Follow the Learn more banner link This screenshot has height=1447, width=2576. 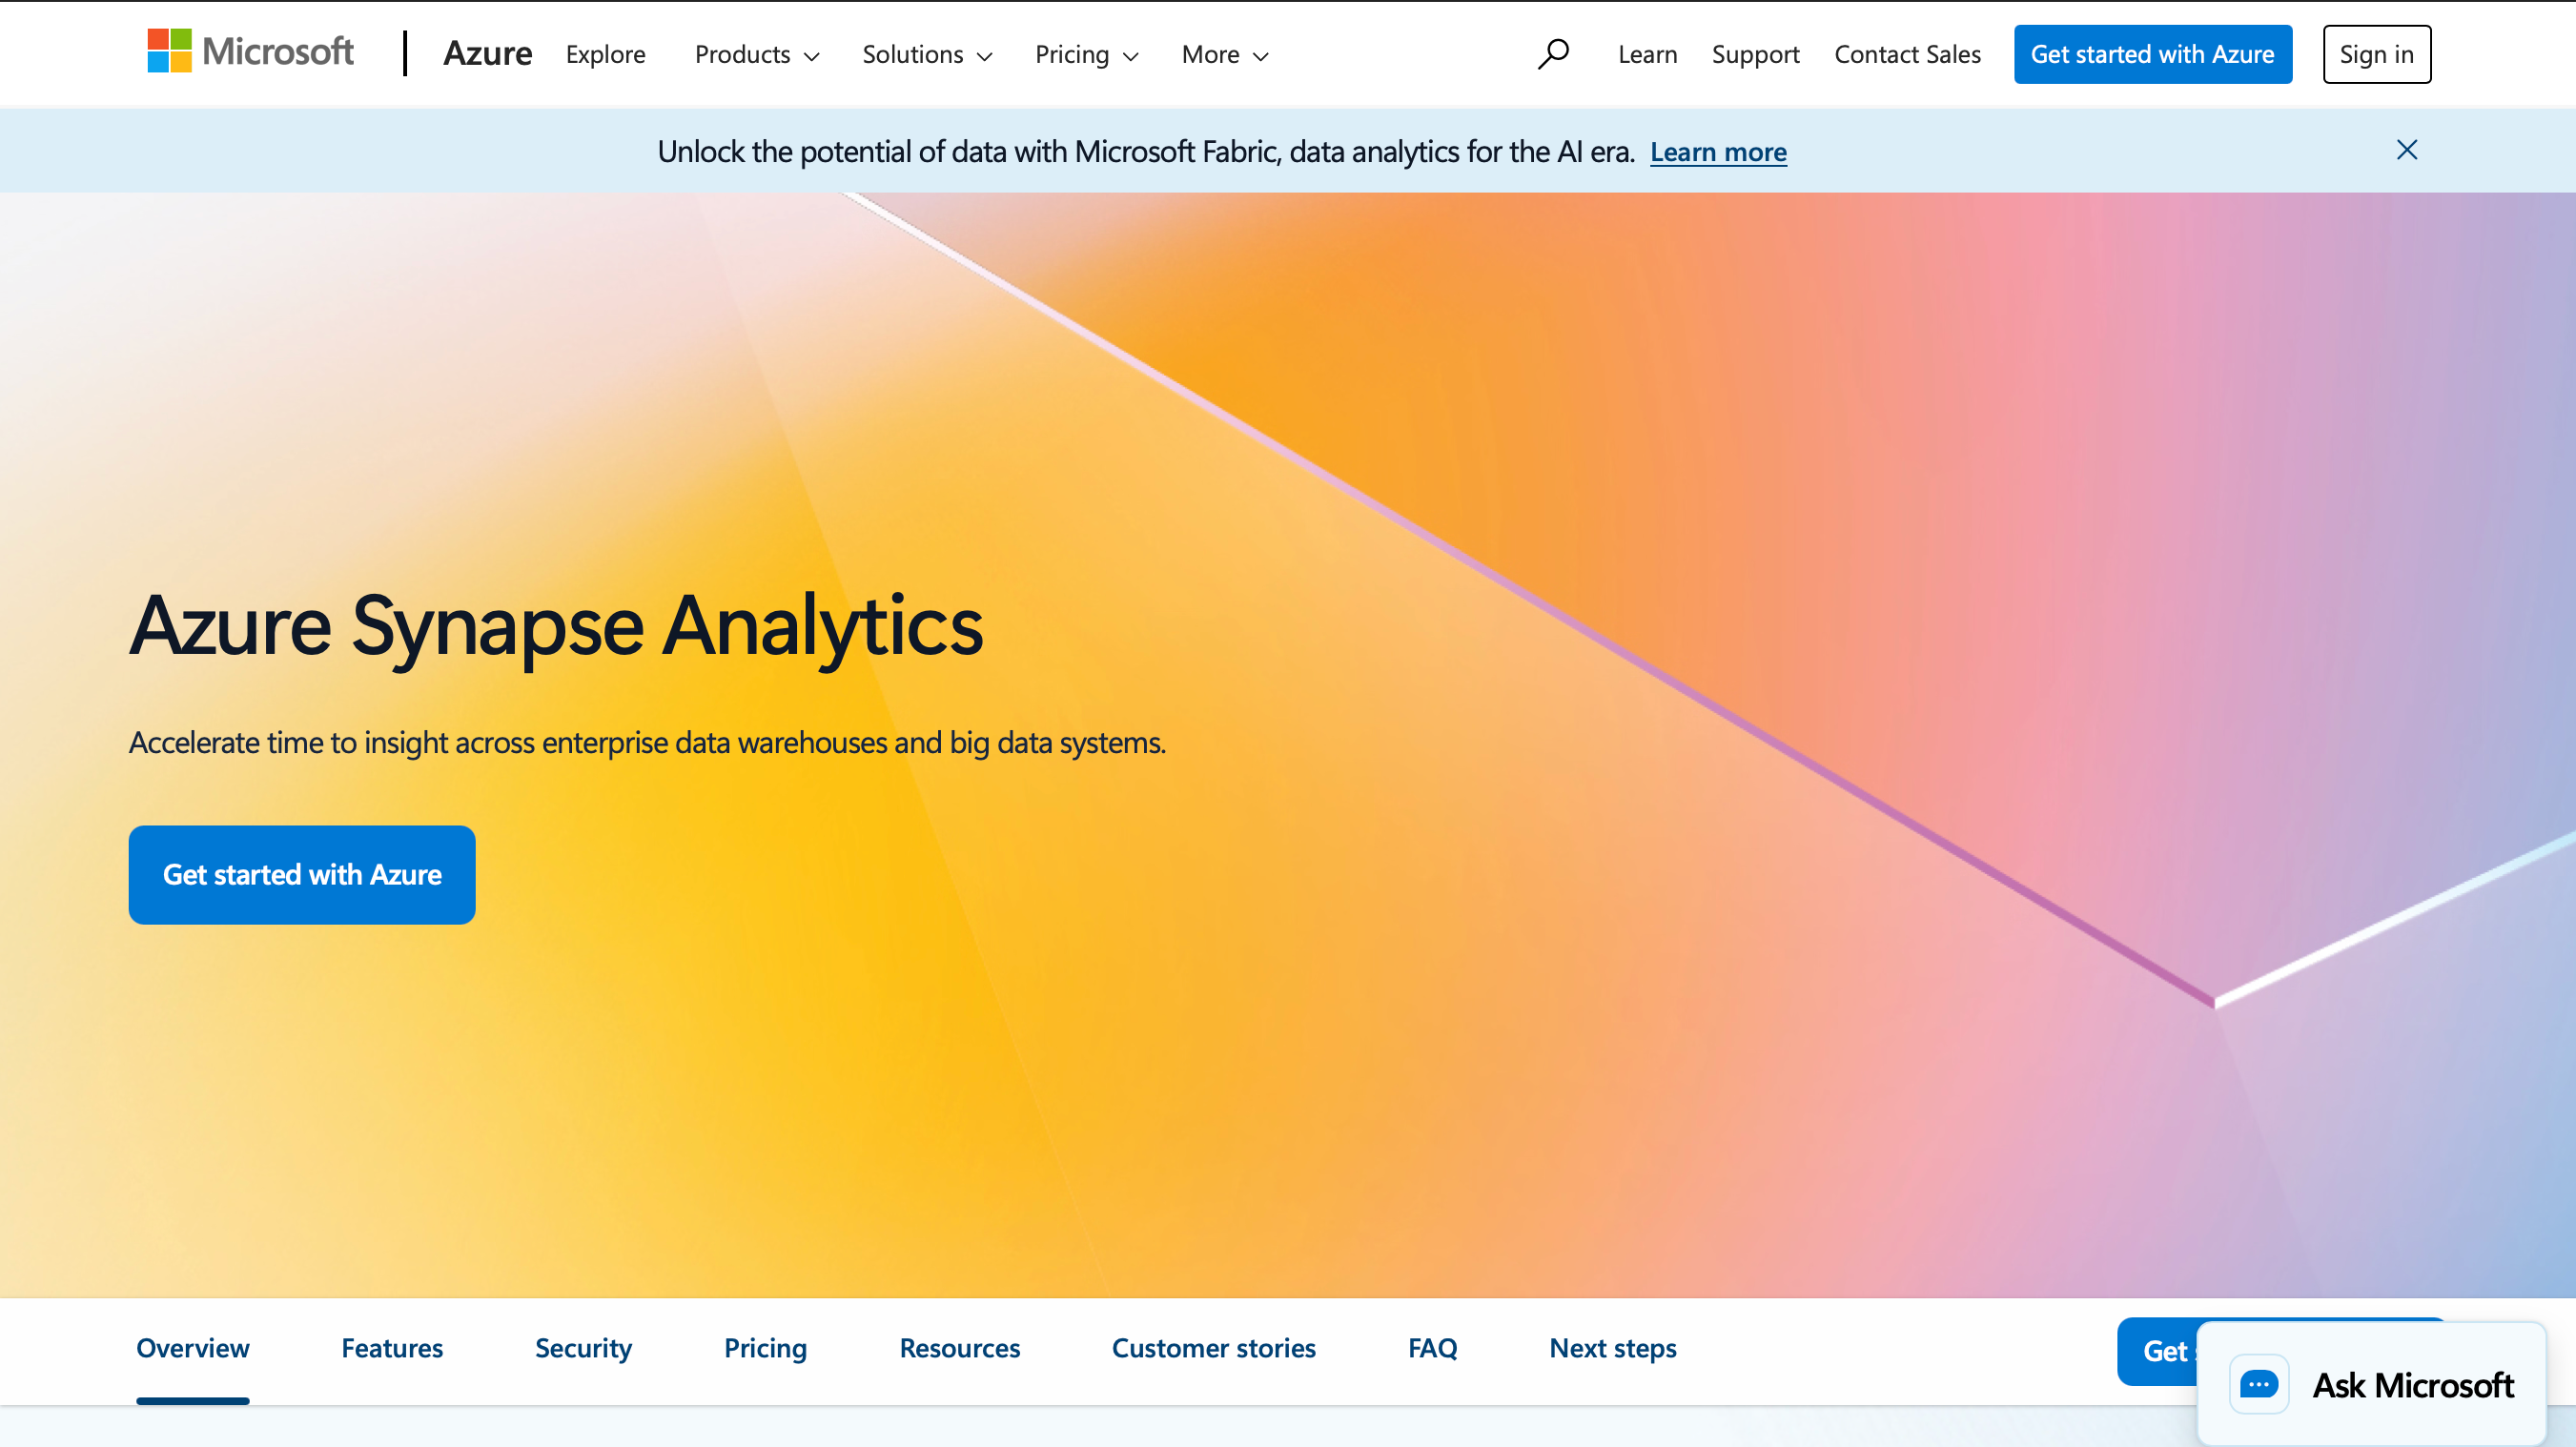(x=1718, y=152)
